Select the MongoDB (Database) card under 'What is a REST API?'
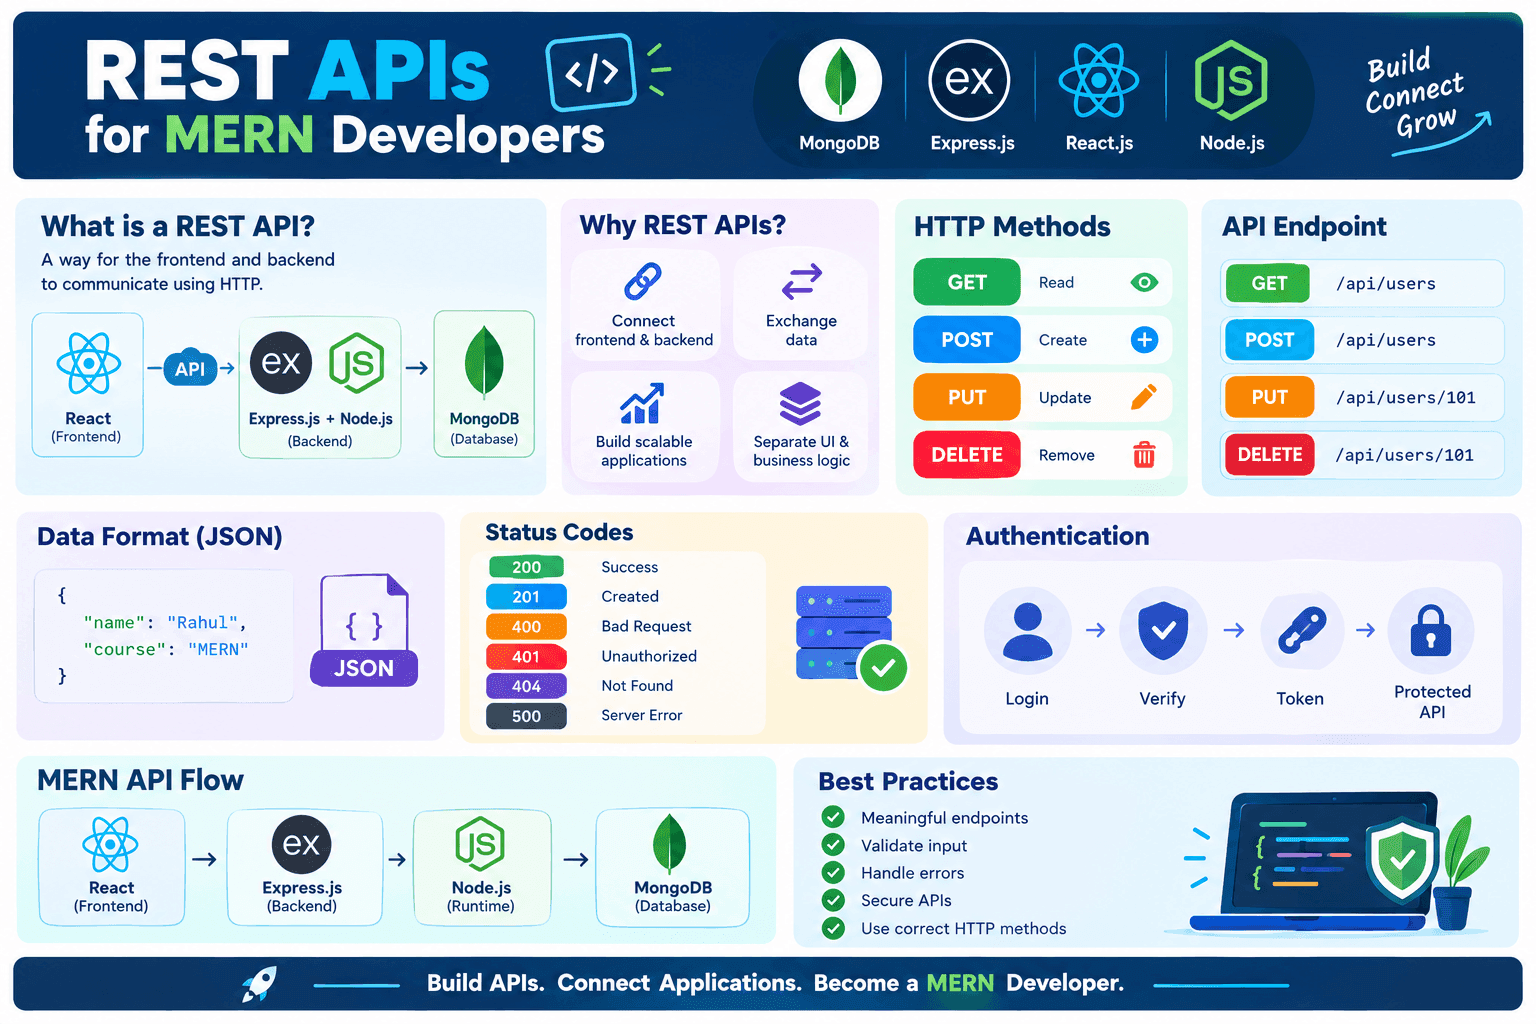 484,384
